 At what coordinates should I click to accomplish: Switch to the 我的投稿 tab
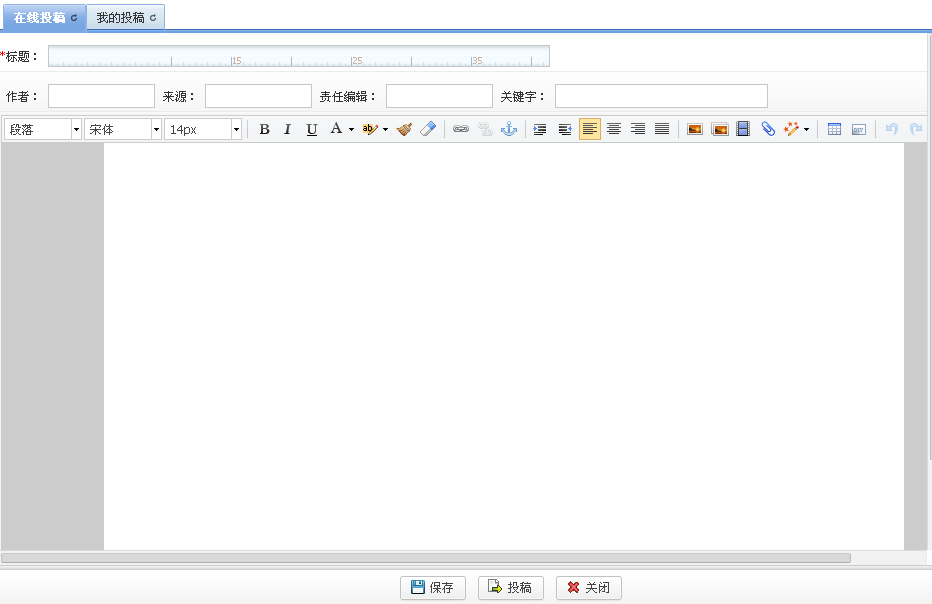pos(126,17)
